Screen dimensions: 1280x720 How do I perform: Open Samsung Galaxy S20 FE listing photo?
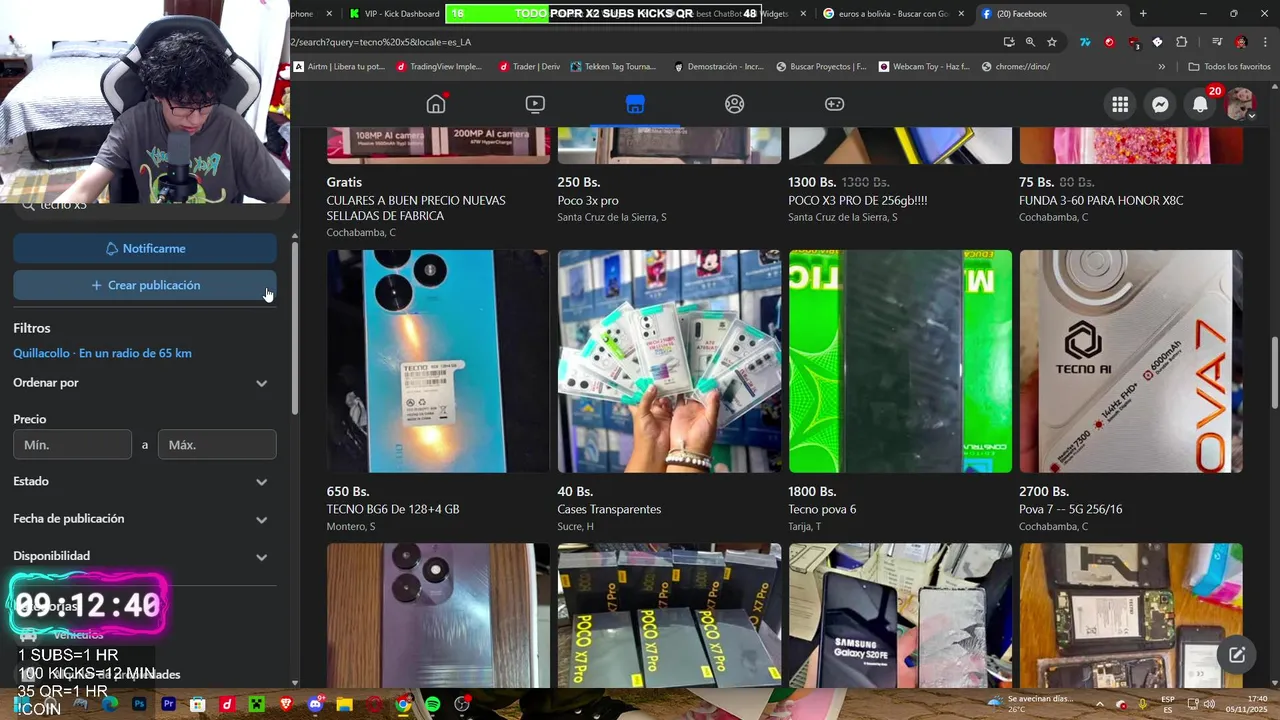click(900, 615)
